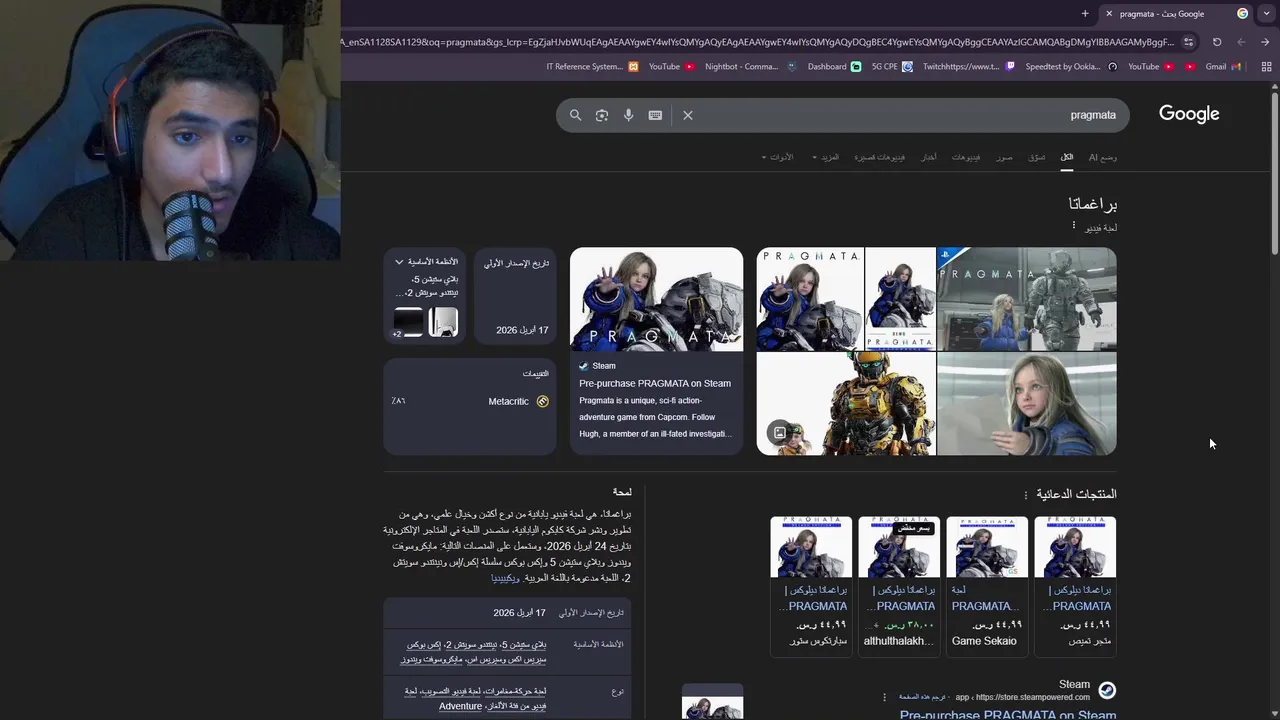Open the top-left Pragmata cover image
This screenshot has height=720, width=1280.
click(x=810, y=299)
